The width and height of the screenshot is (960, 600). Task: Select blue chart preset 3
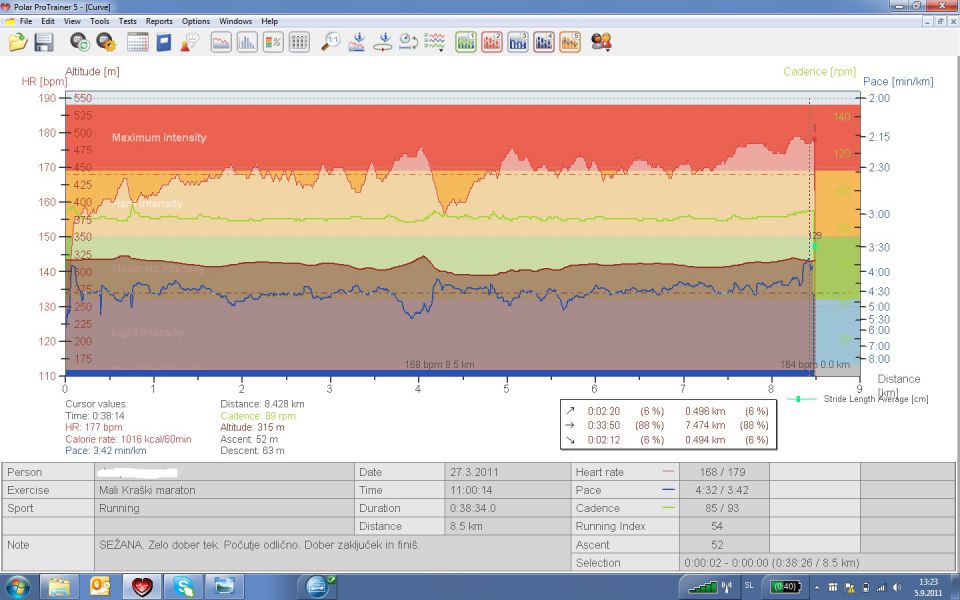pos(518,42)
